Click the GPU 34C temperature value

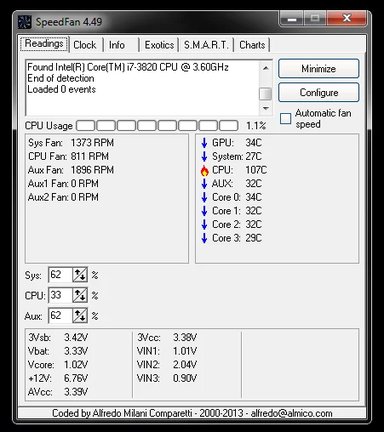coord(253,143)
